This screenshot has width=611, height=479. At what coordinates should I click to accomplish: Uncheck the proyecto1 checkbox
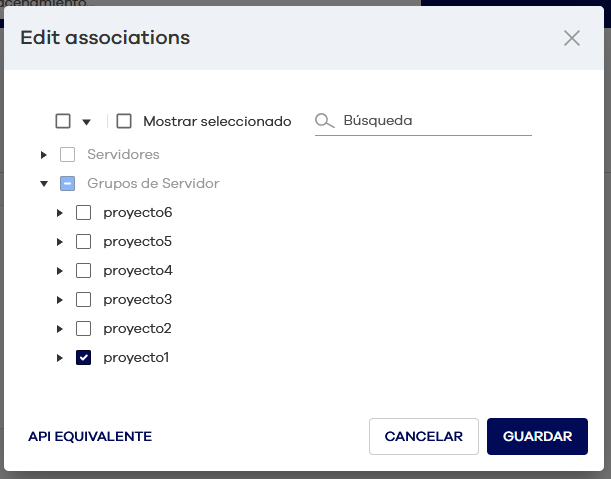click(x=83, y=357)
